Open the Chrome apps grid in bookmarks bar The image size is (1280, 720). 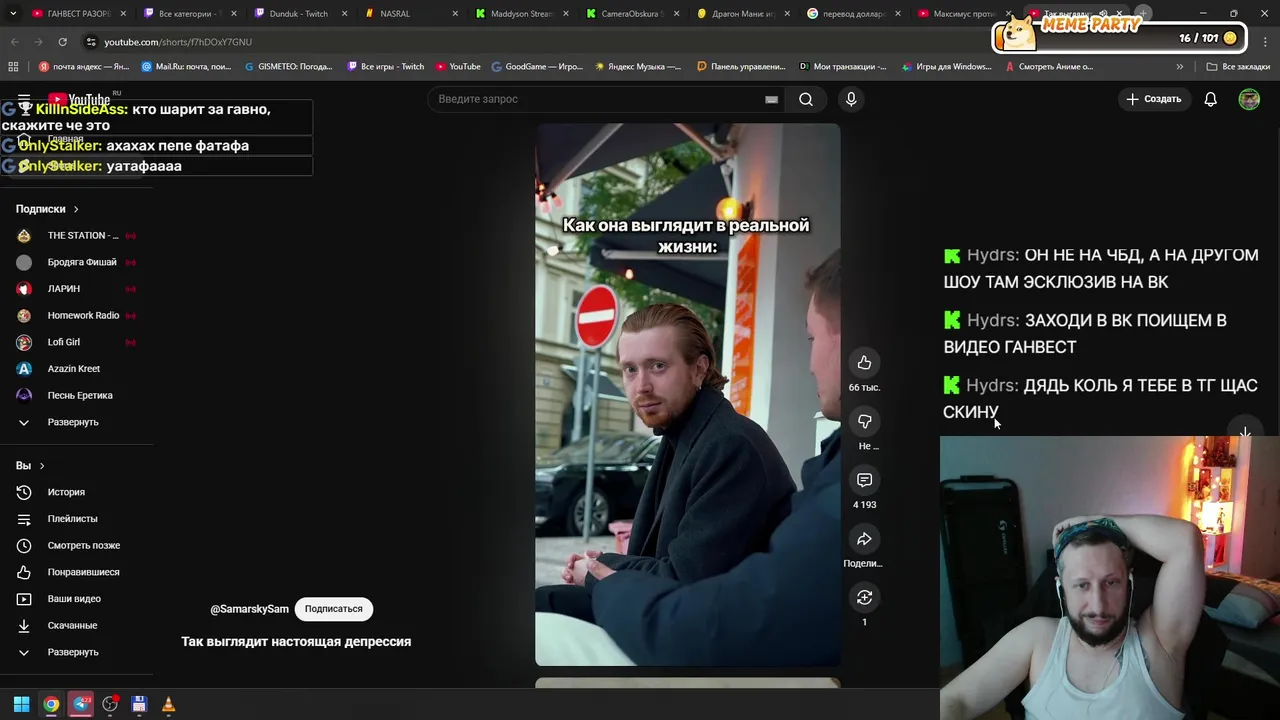pyautogui.click(x=13, y=66)
